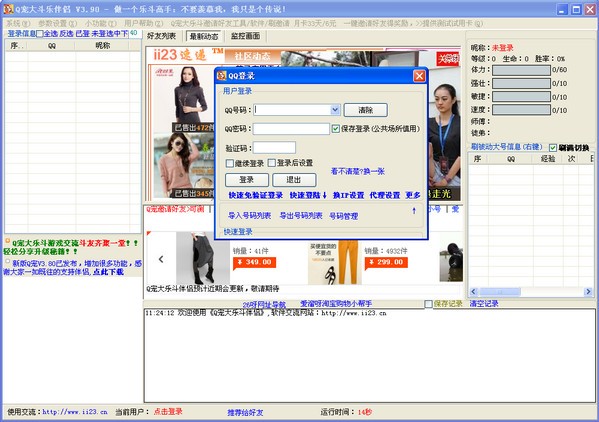Open 换IP设置 link
Screen dimensions: 599x422
pyautogui.click(x=348, y=195)
